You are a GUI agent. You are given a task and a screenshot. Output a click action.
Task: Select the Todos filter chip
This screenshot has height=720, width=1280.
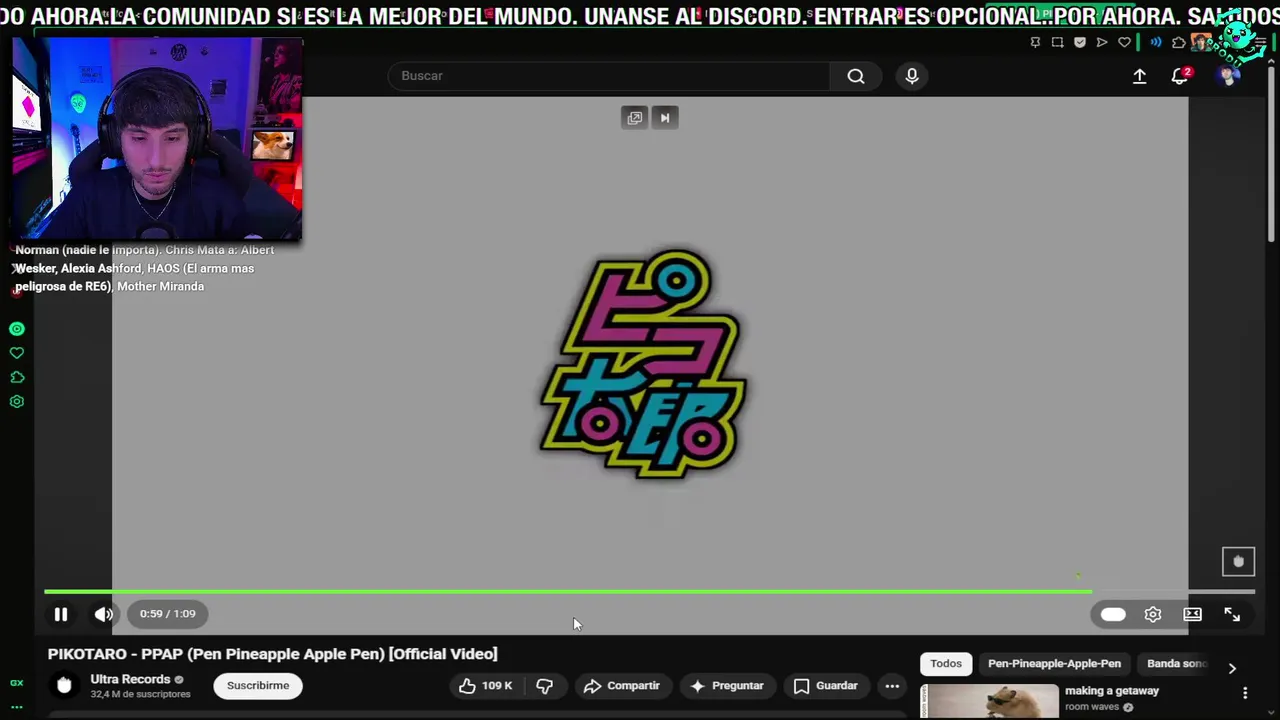pos(946,664)
